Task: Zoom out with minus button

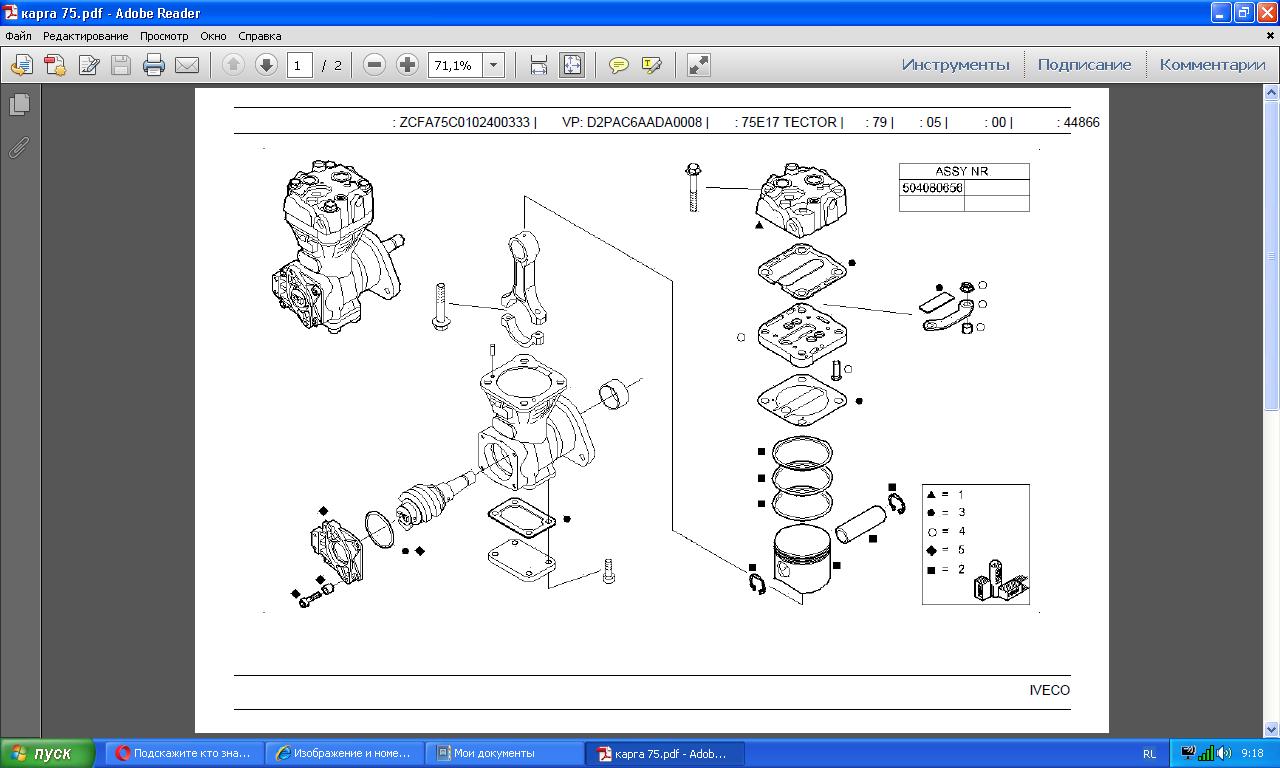Action: point(374,65)
